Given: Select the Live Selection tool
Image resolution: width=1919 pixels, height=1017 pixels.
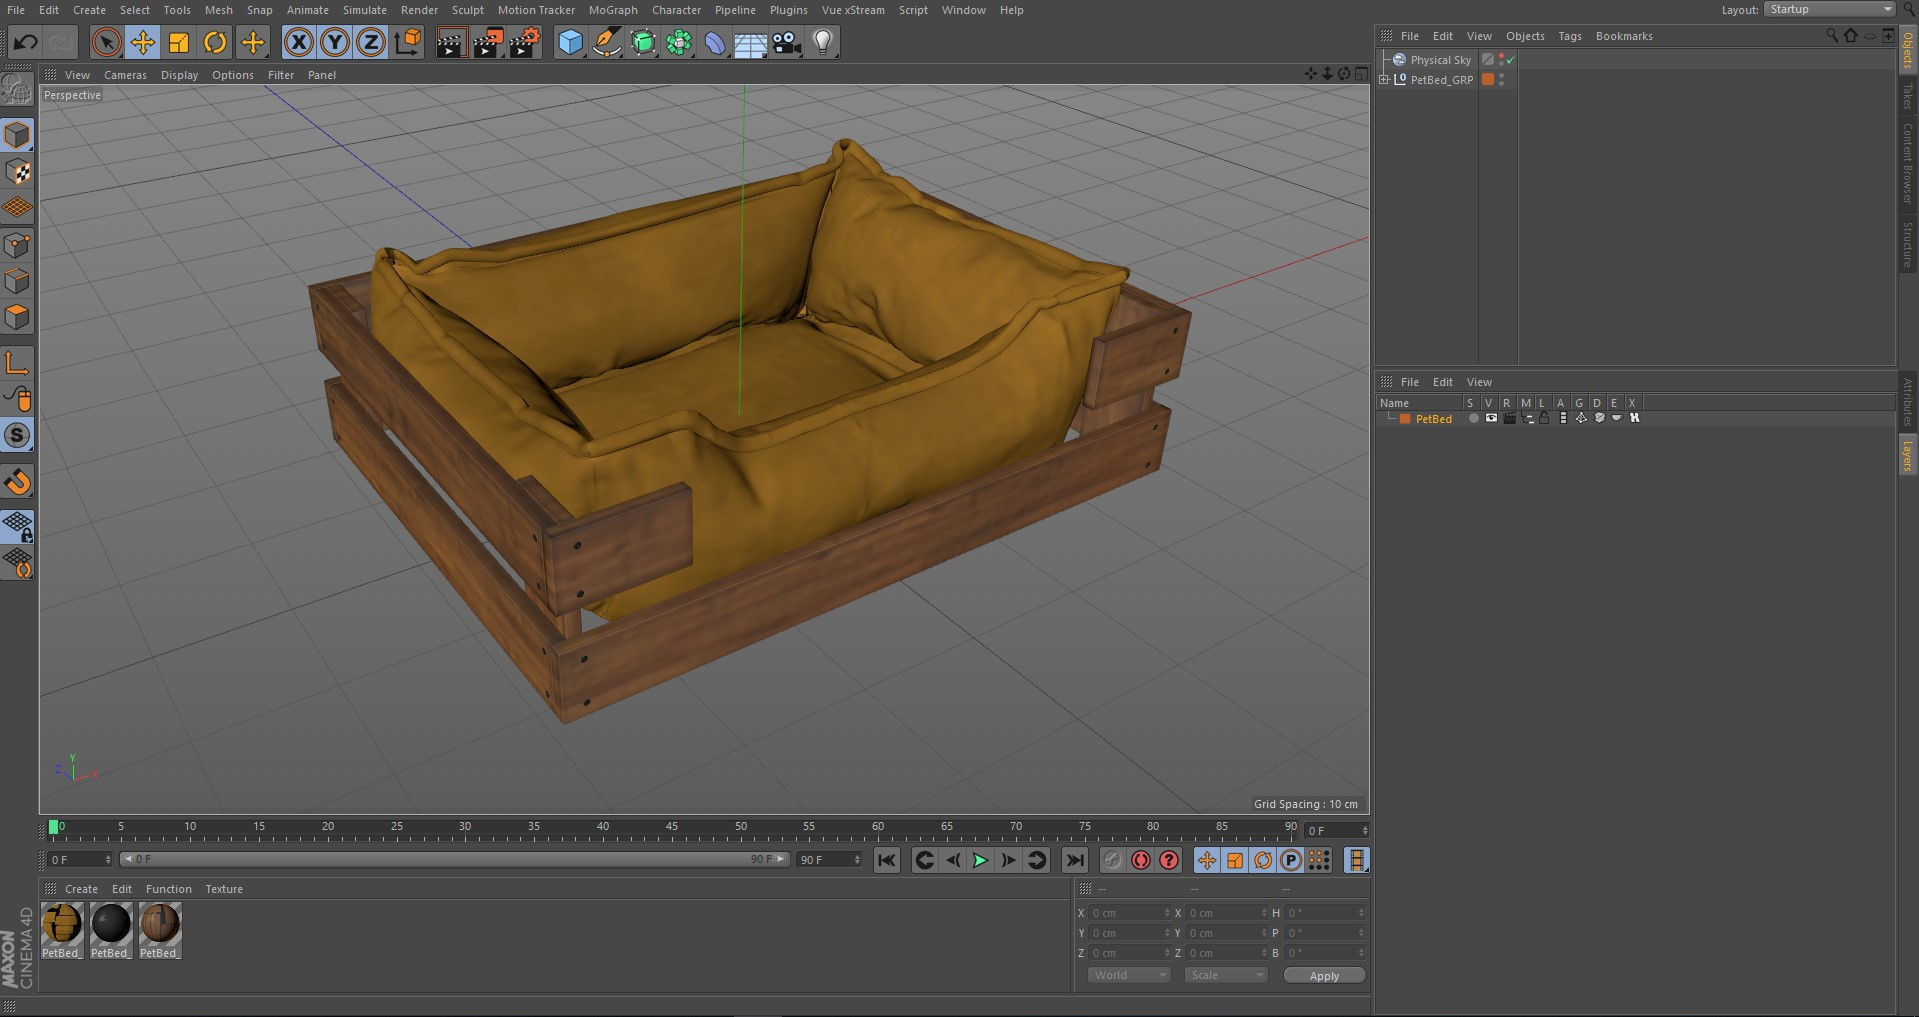Looking at the screenshot, I should pyautogui.click(x=106, y=42).
